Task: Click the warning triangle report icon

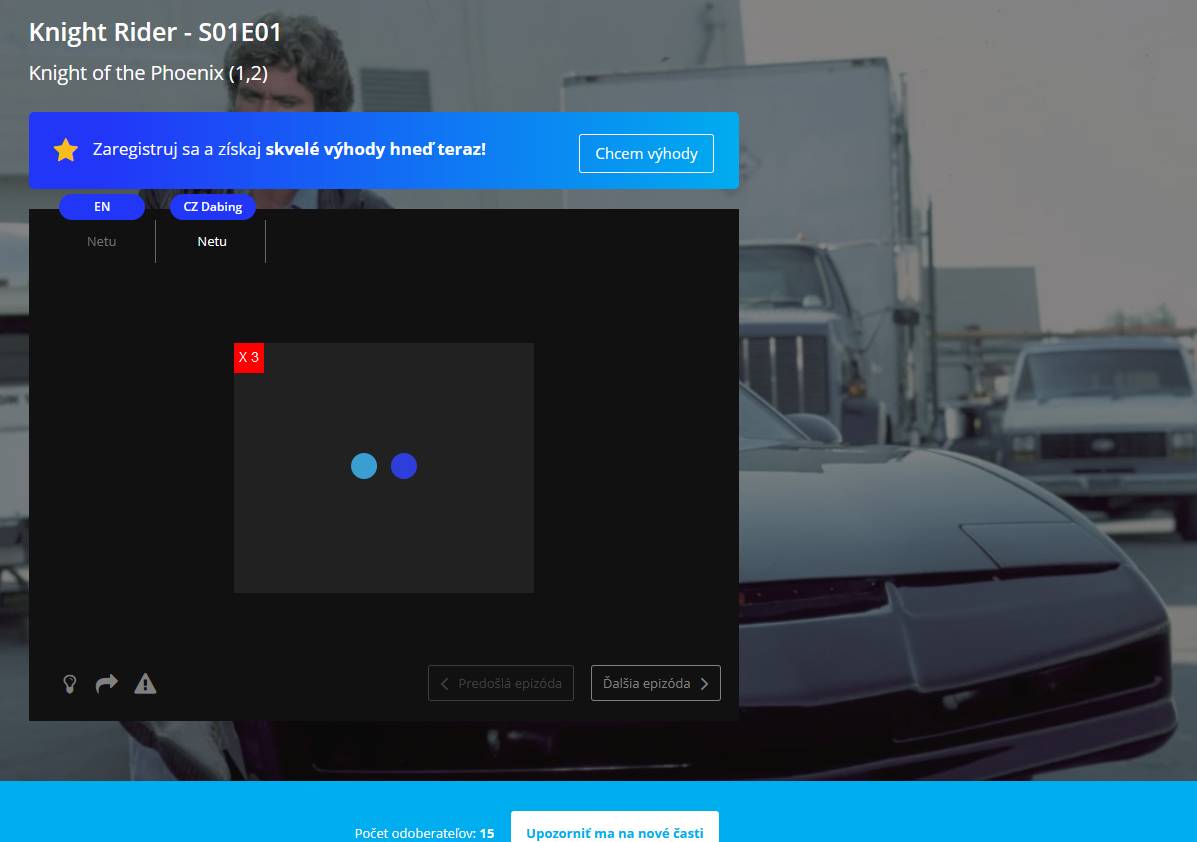Action: pyautogui.click(x=145, y=684)
